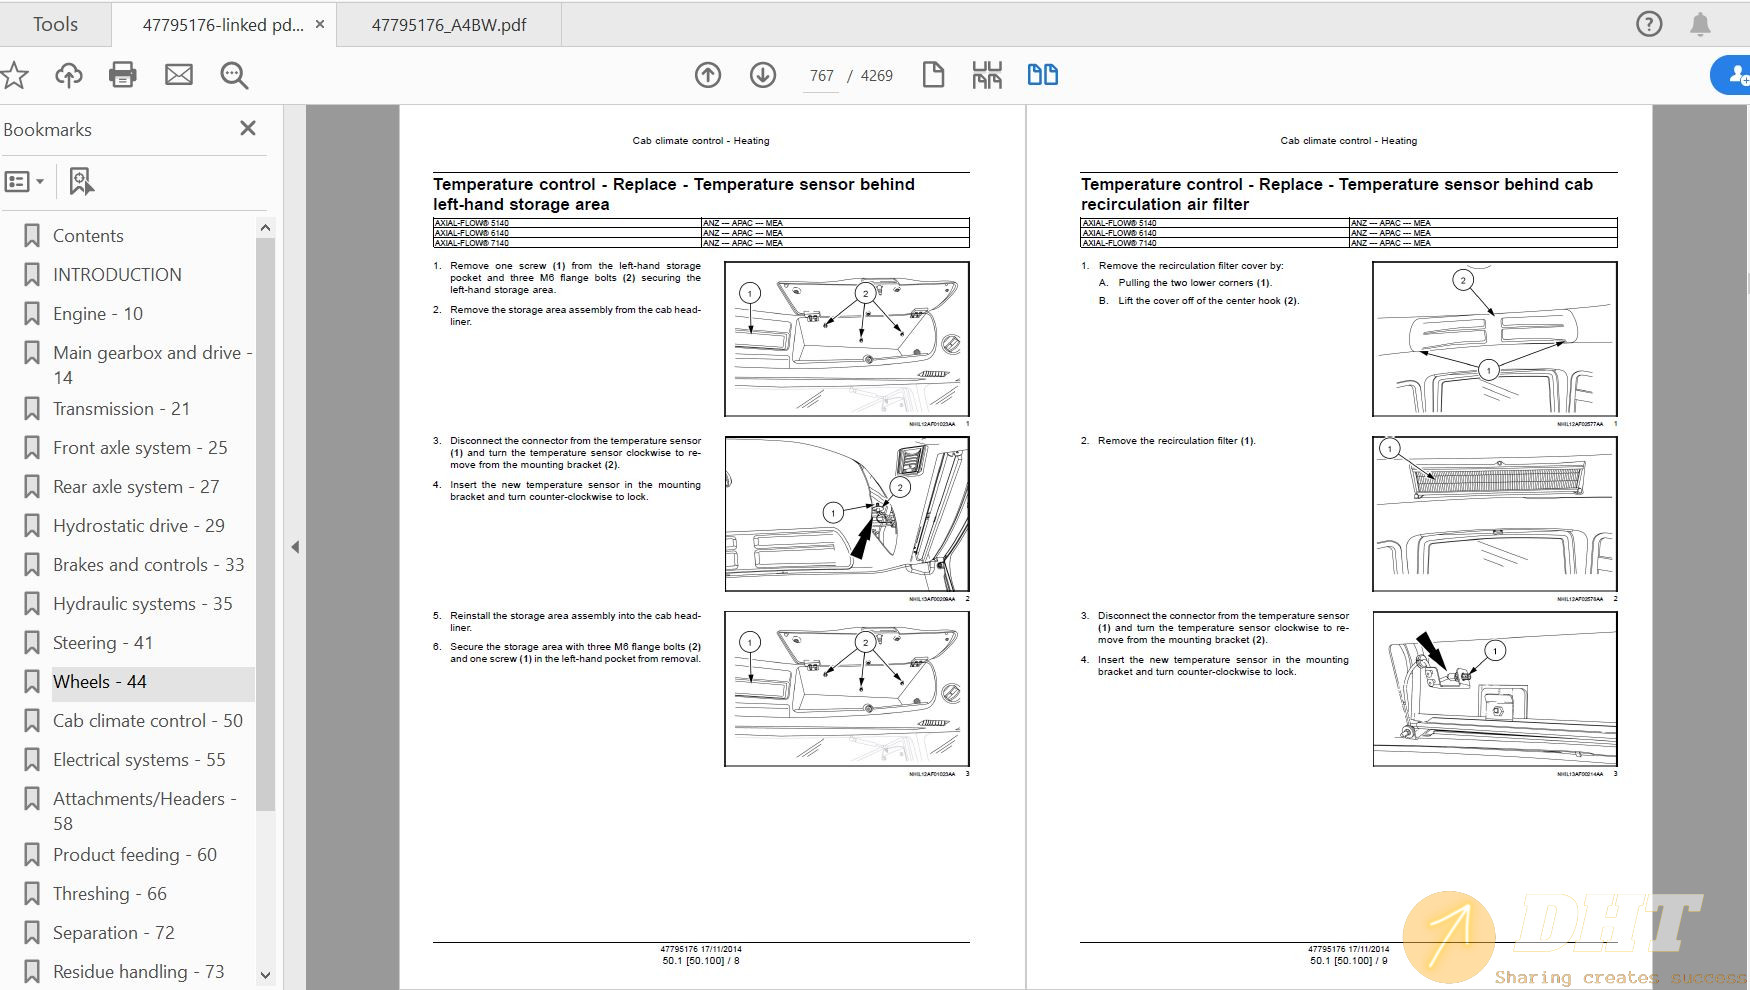1750x990 pixels.
Task: Open Residue handling - 73 bookmark
Action: (x=139, y=972)
